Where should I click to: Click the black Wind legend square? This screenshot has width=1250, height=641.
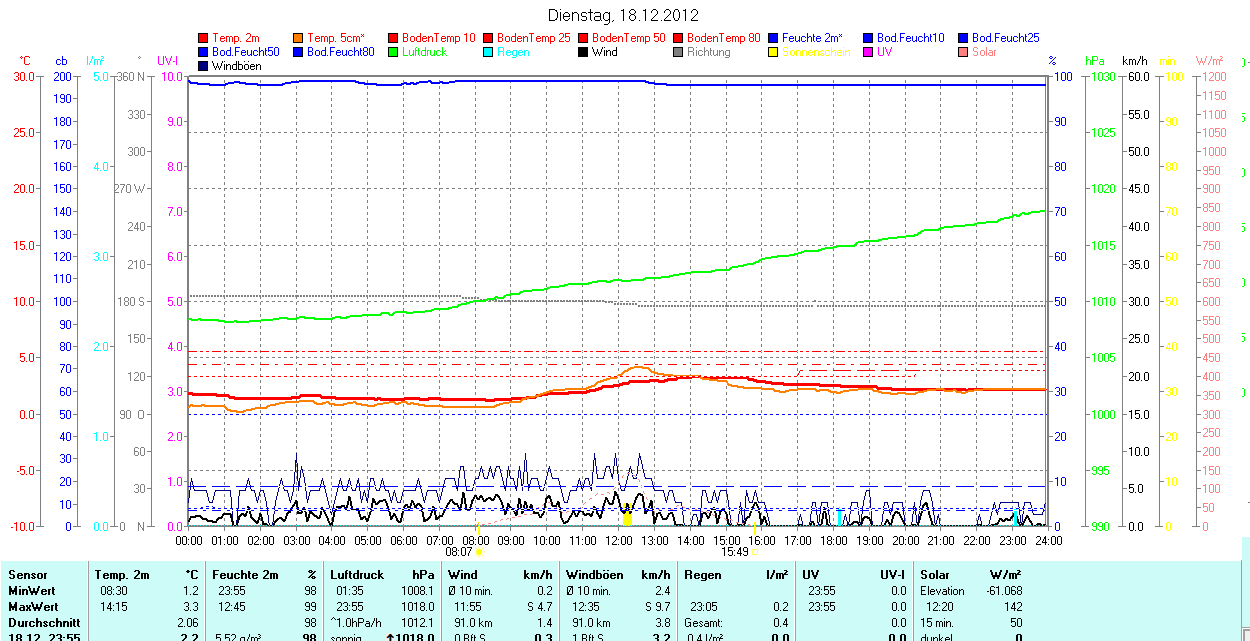(x=584, y=52)
